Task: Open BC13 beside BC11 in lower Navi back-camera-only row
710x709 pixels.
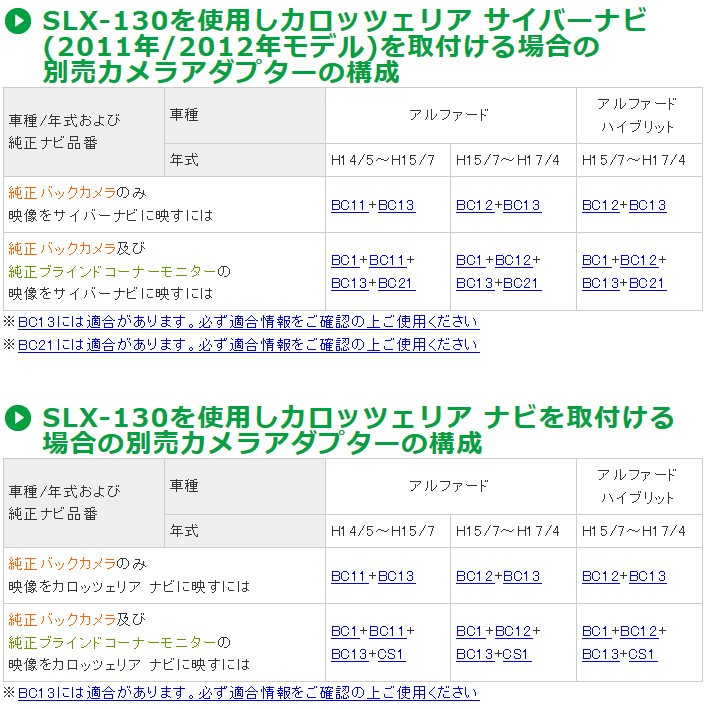Action: pos(396,576)
